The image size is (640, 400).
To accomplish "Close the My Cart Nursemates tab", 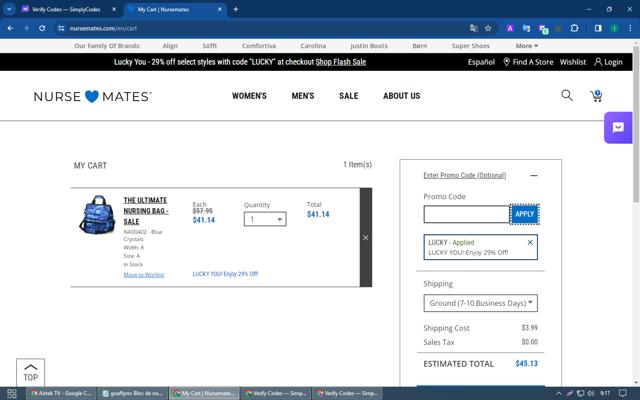I will [220, 9].
